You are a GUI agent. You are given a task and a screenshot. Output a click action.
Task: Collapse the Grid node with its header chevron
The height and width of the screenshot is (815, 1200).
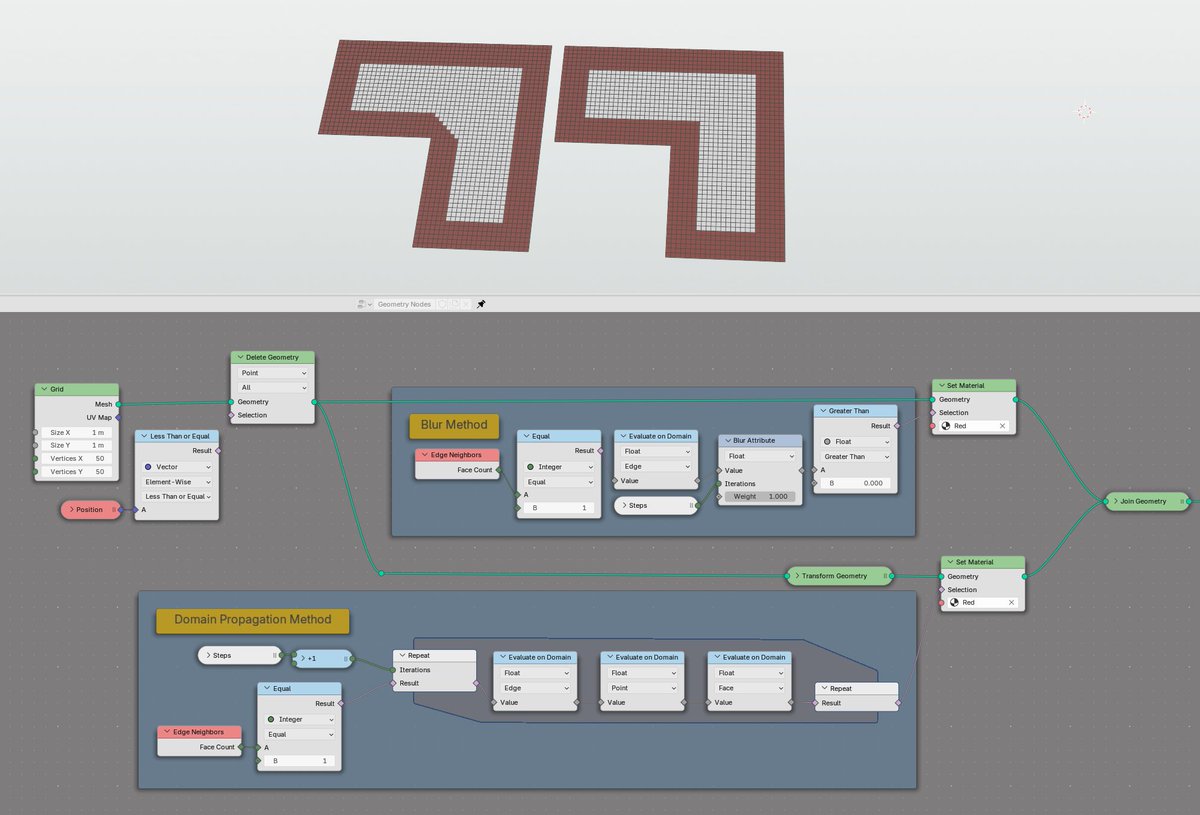[x=46, y=389]
